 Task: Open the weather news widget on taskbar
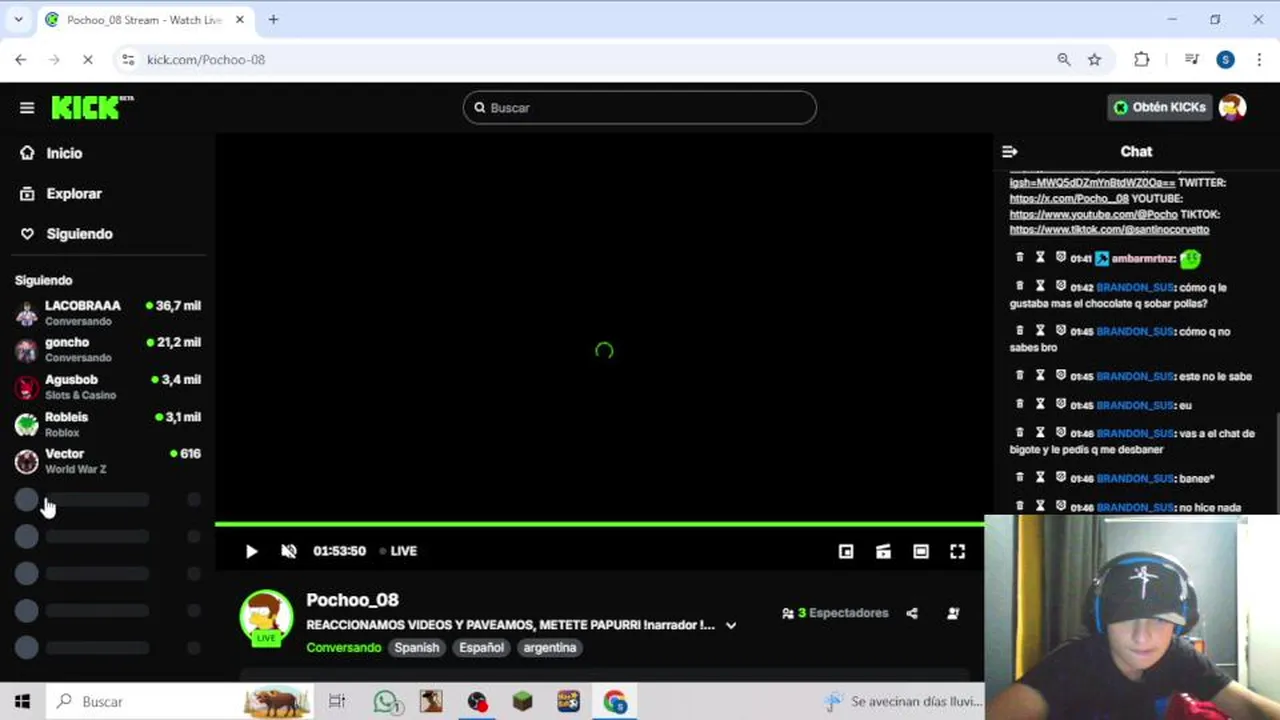(x=901, y=702)
